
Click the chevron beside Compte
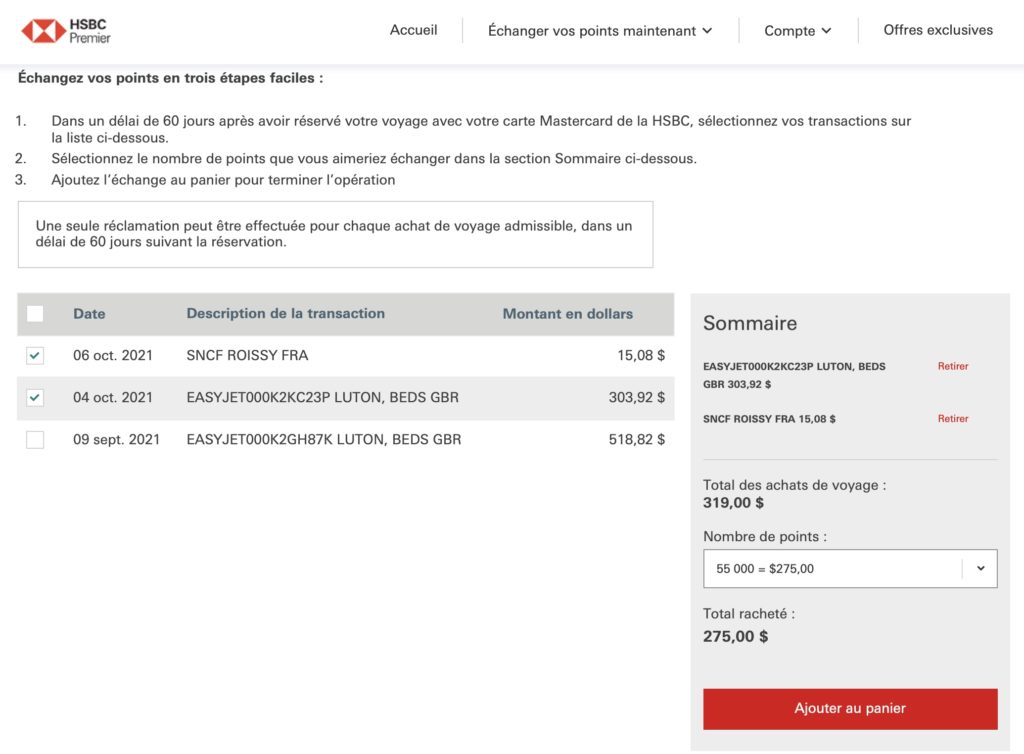(x=827, y=31)
